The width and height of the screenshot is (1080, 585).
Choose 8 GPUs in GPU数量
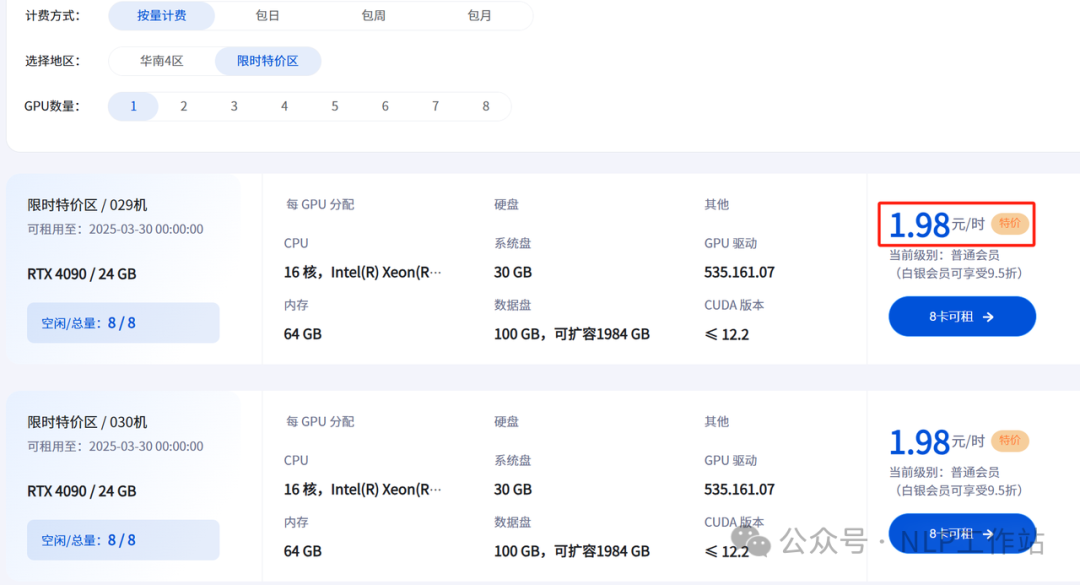(x=486, y=106)
